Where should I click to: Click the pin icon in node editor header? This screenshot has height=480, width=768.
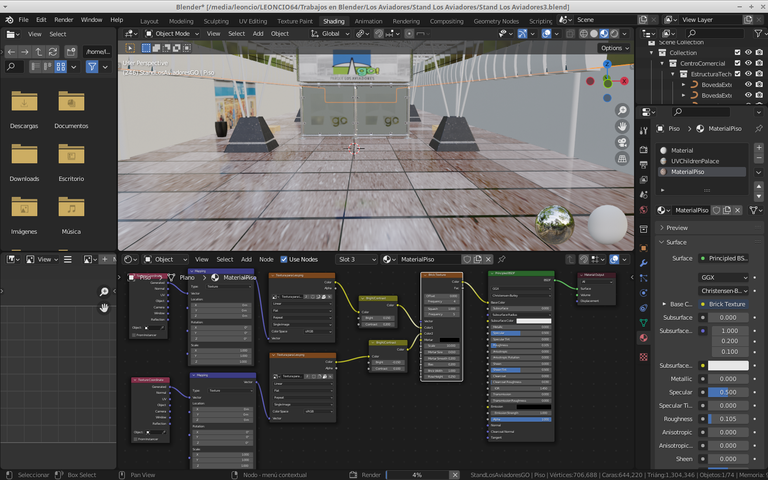502,259
